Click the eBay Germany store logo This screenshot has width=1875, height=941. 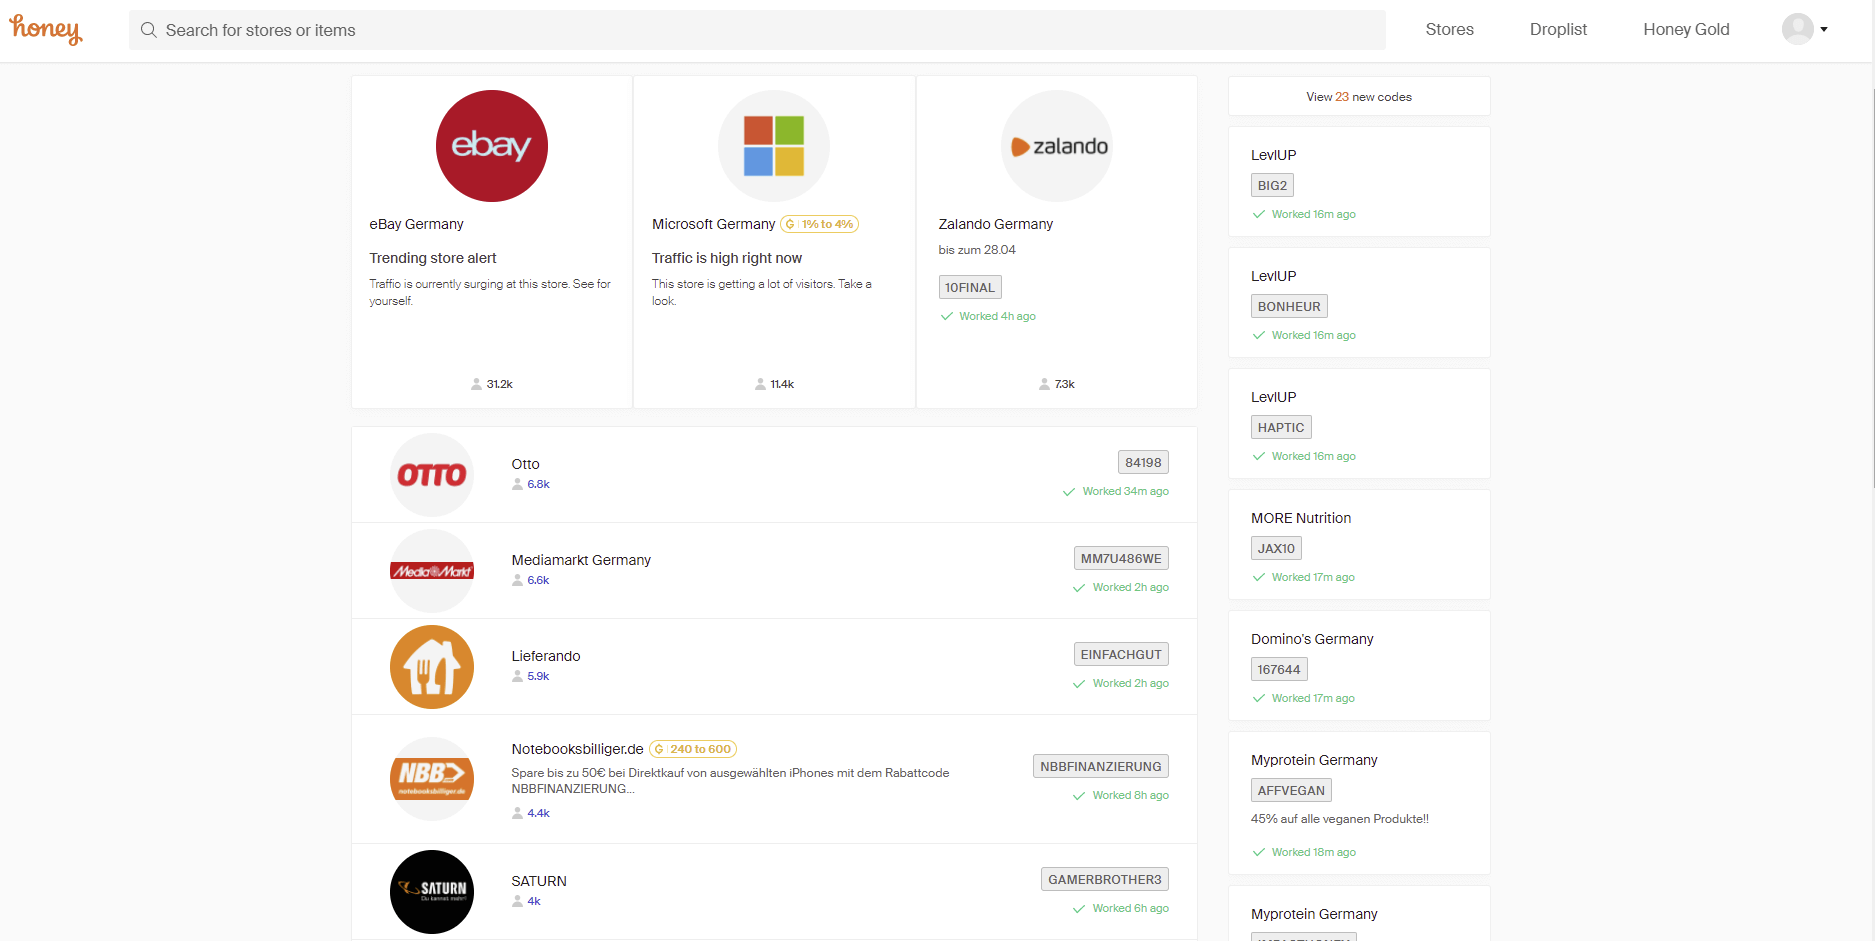coord(492,146)
